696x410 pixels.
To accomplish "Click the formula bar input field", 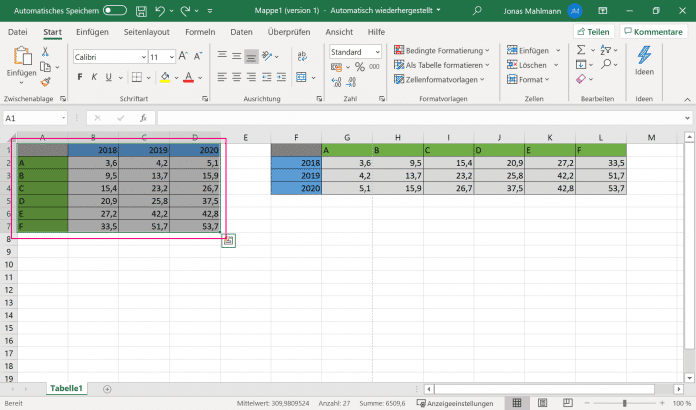I will coord(400,117).
